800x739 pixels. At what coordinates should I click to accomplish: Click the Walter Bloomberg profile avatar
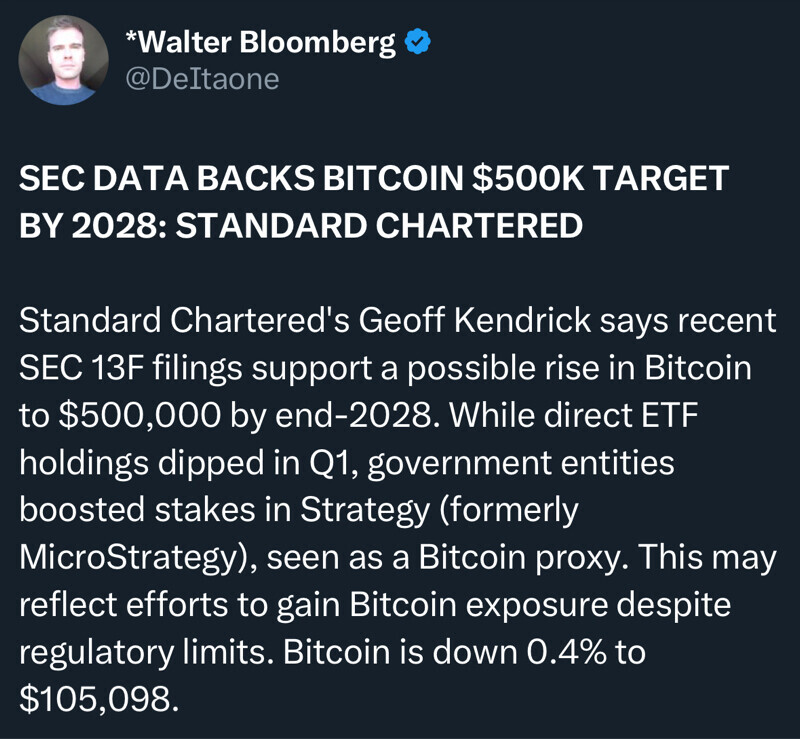[64, 60]
